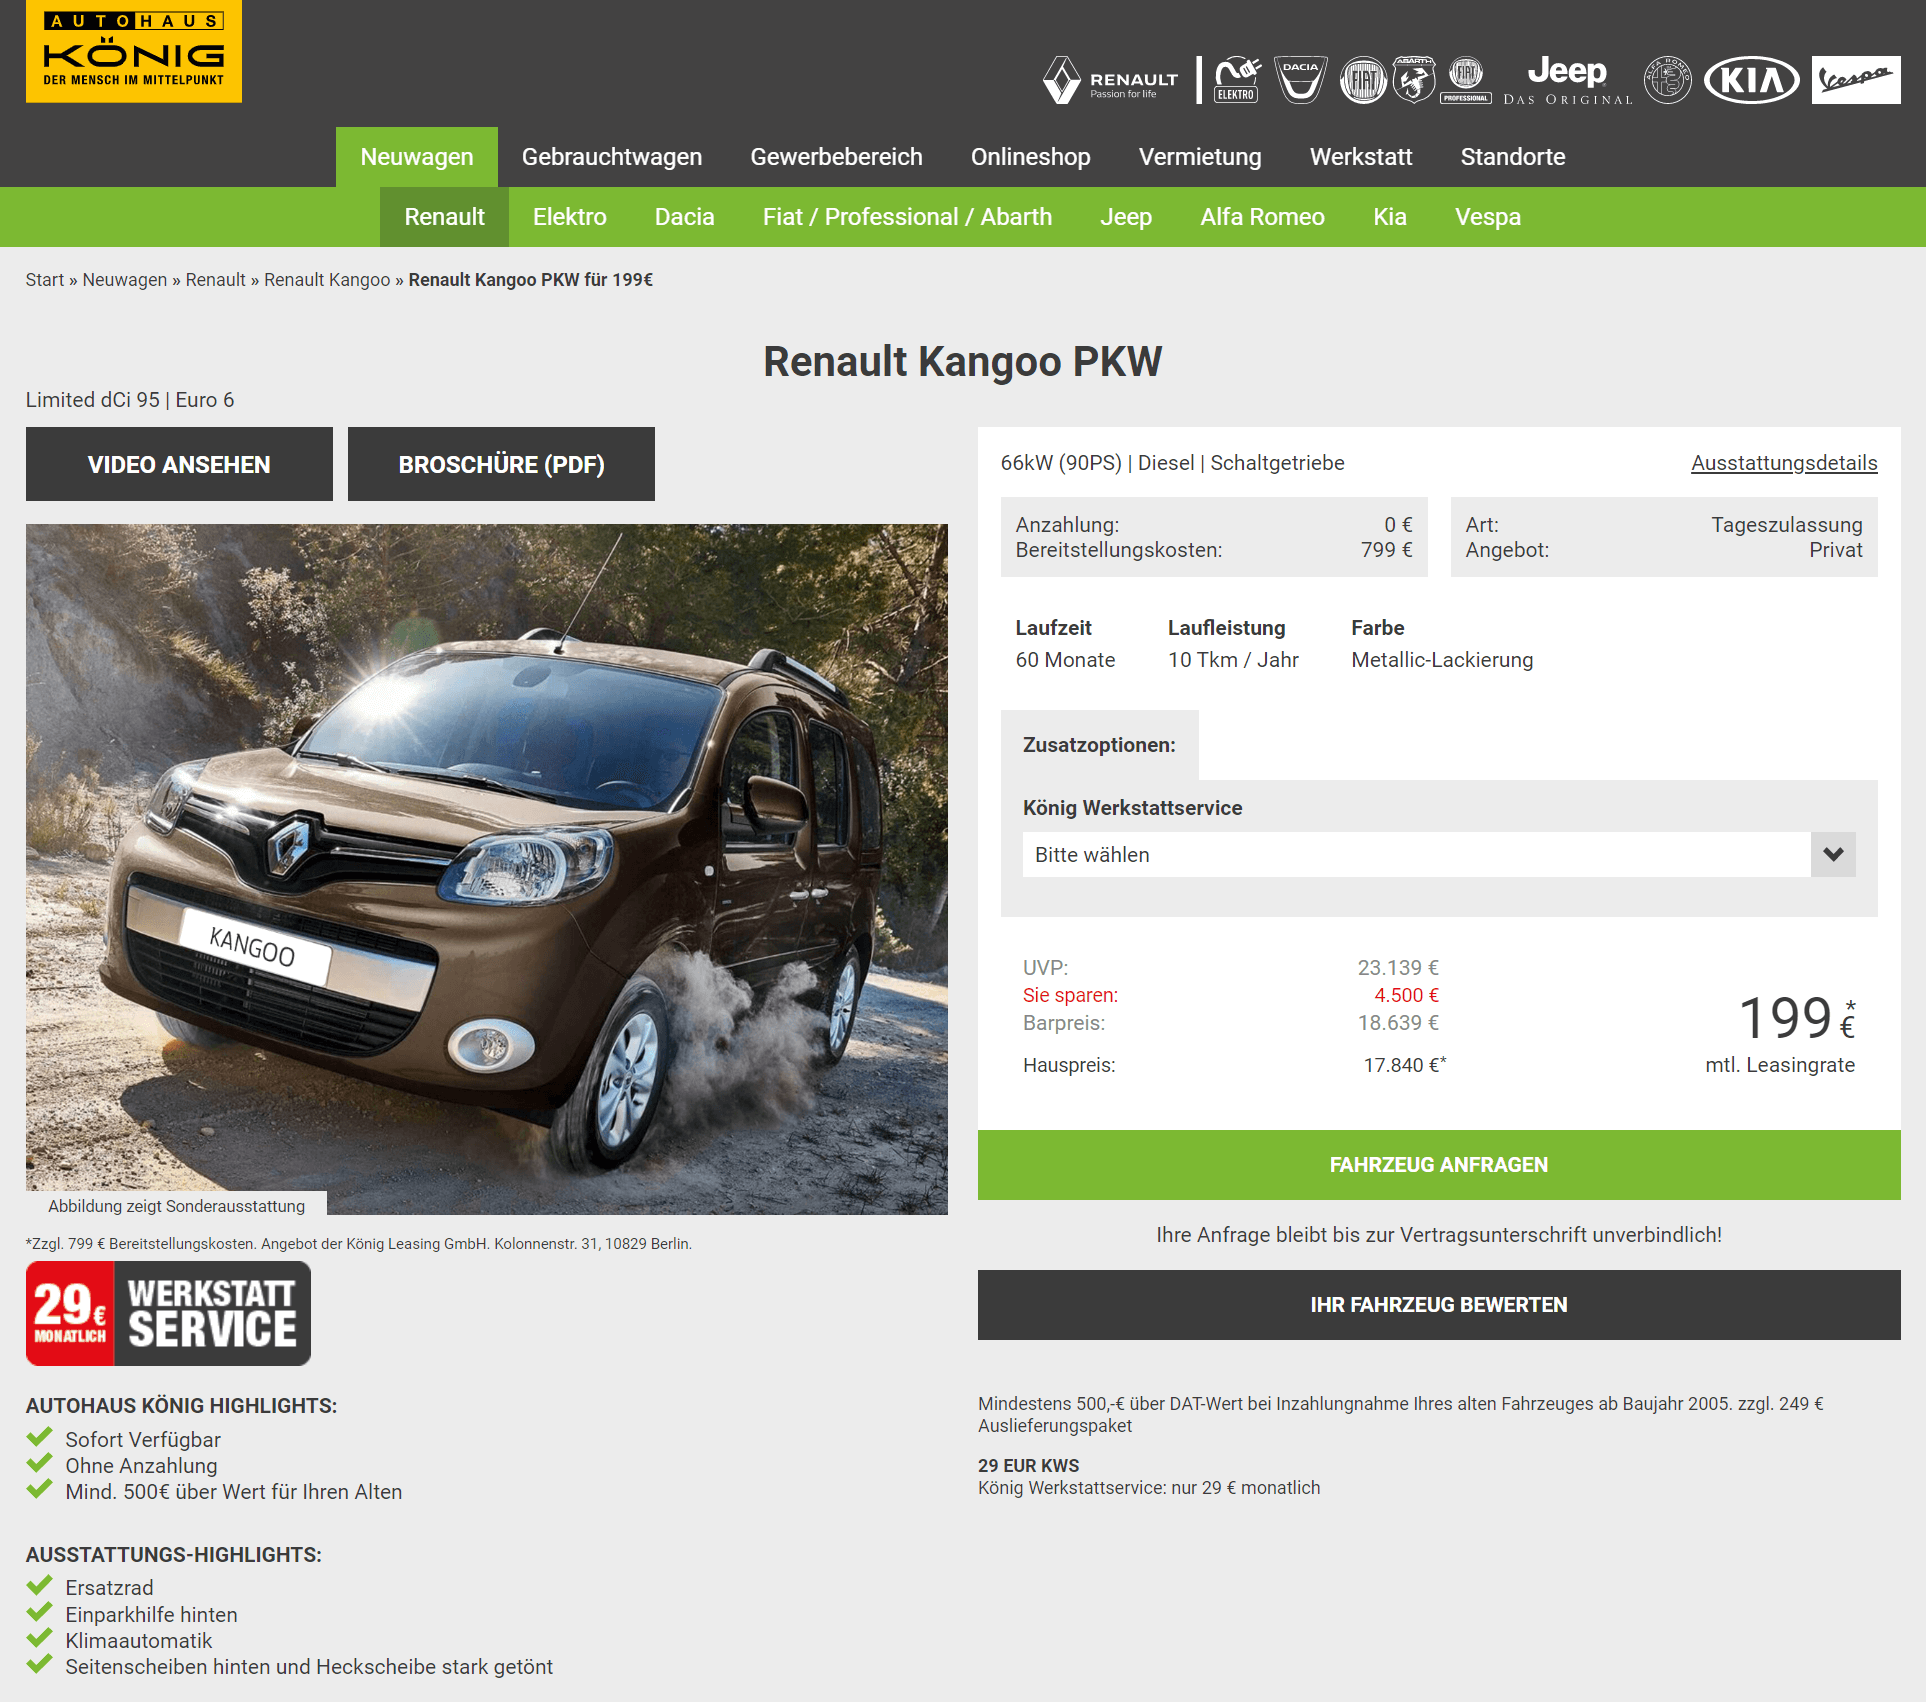This screenshot has width=1926, height=1702.
Task: Open the Elektro submenu item
Action: point(570,217)
